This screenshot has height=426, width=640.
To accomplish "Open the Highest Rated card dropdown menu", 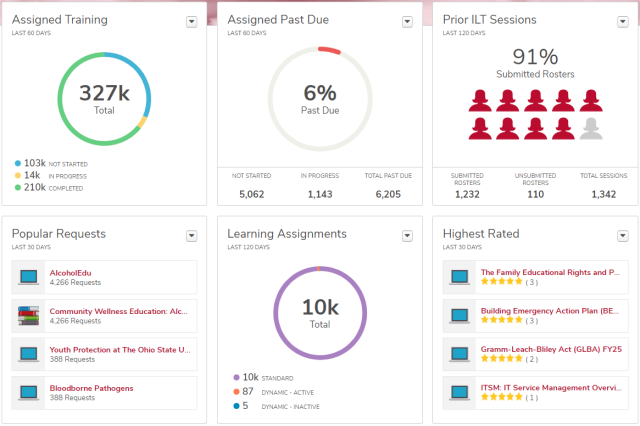I will 622,236.
